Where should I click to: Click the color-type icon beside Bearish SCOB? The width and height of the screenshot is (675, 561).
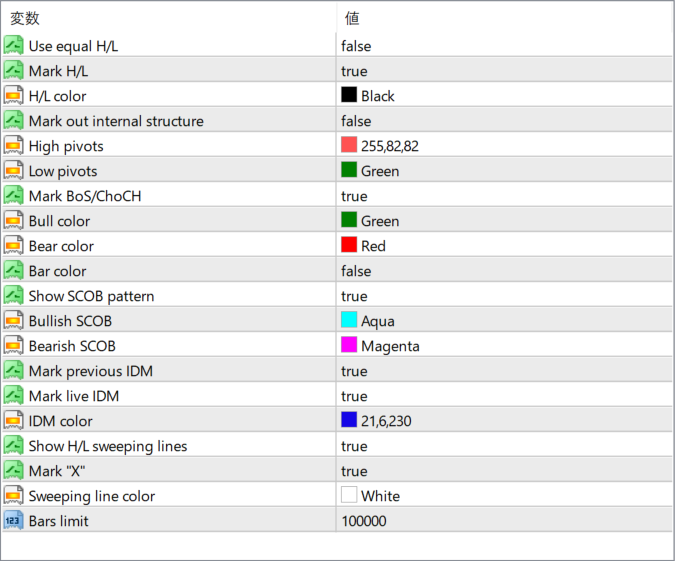click(13, 345)
